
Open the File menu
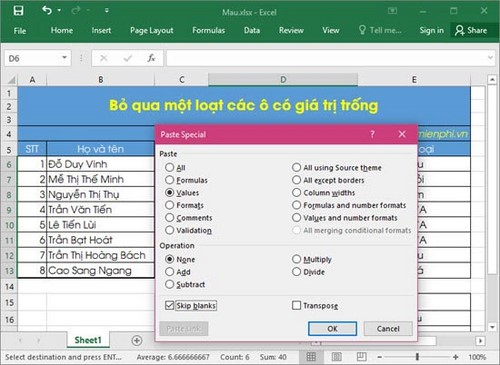coord(20,31)
